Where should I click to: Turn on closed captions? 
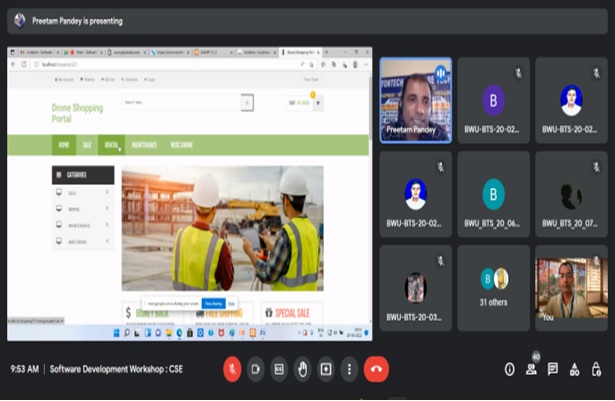point(279,369)
